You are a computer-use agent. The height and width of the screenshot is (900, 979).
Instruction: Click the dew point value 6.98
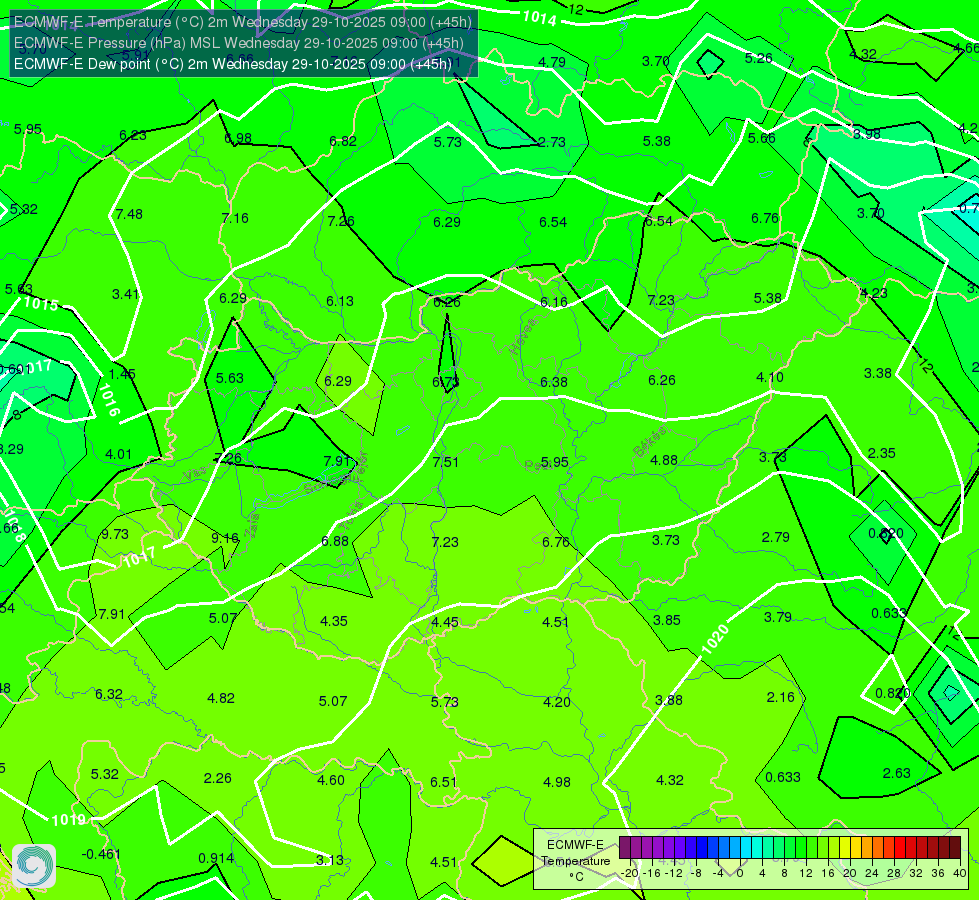[x=238, y=138]
